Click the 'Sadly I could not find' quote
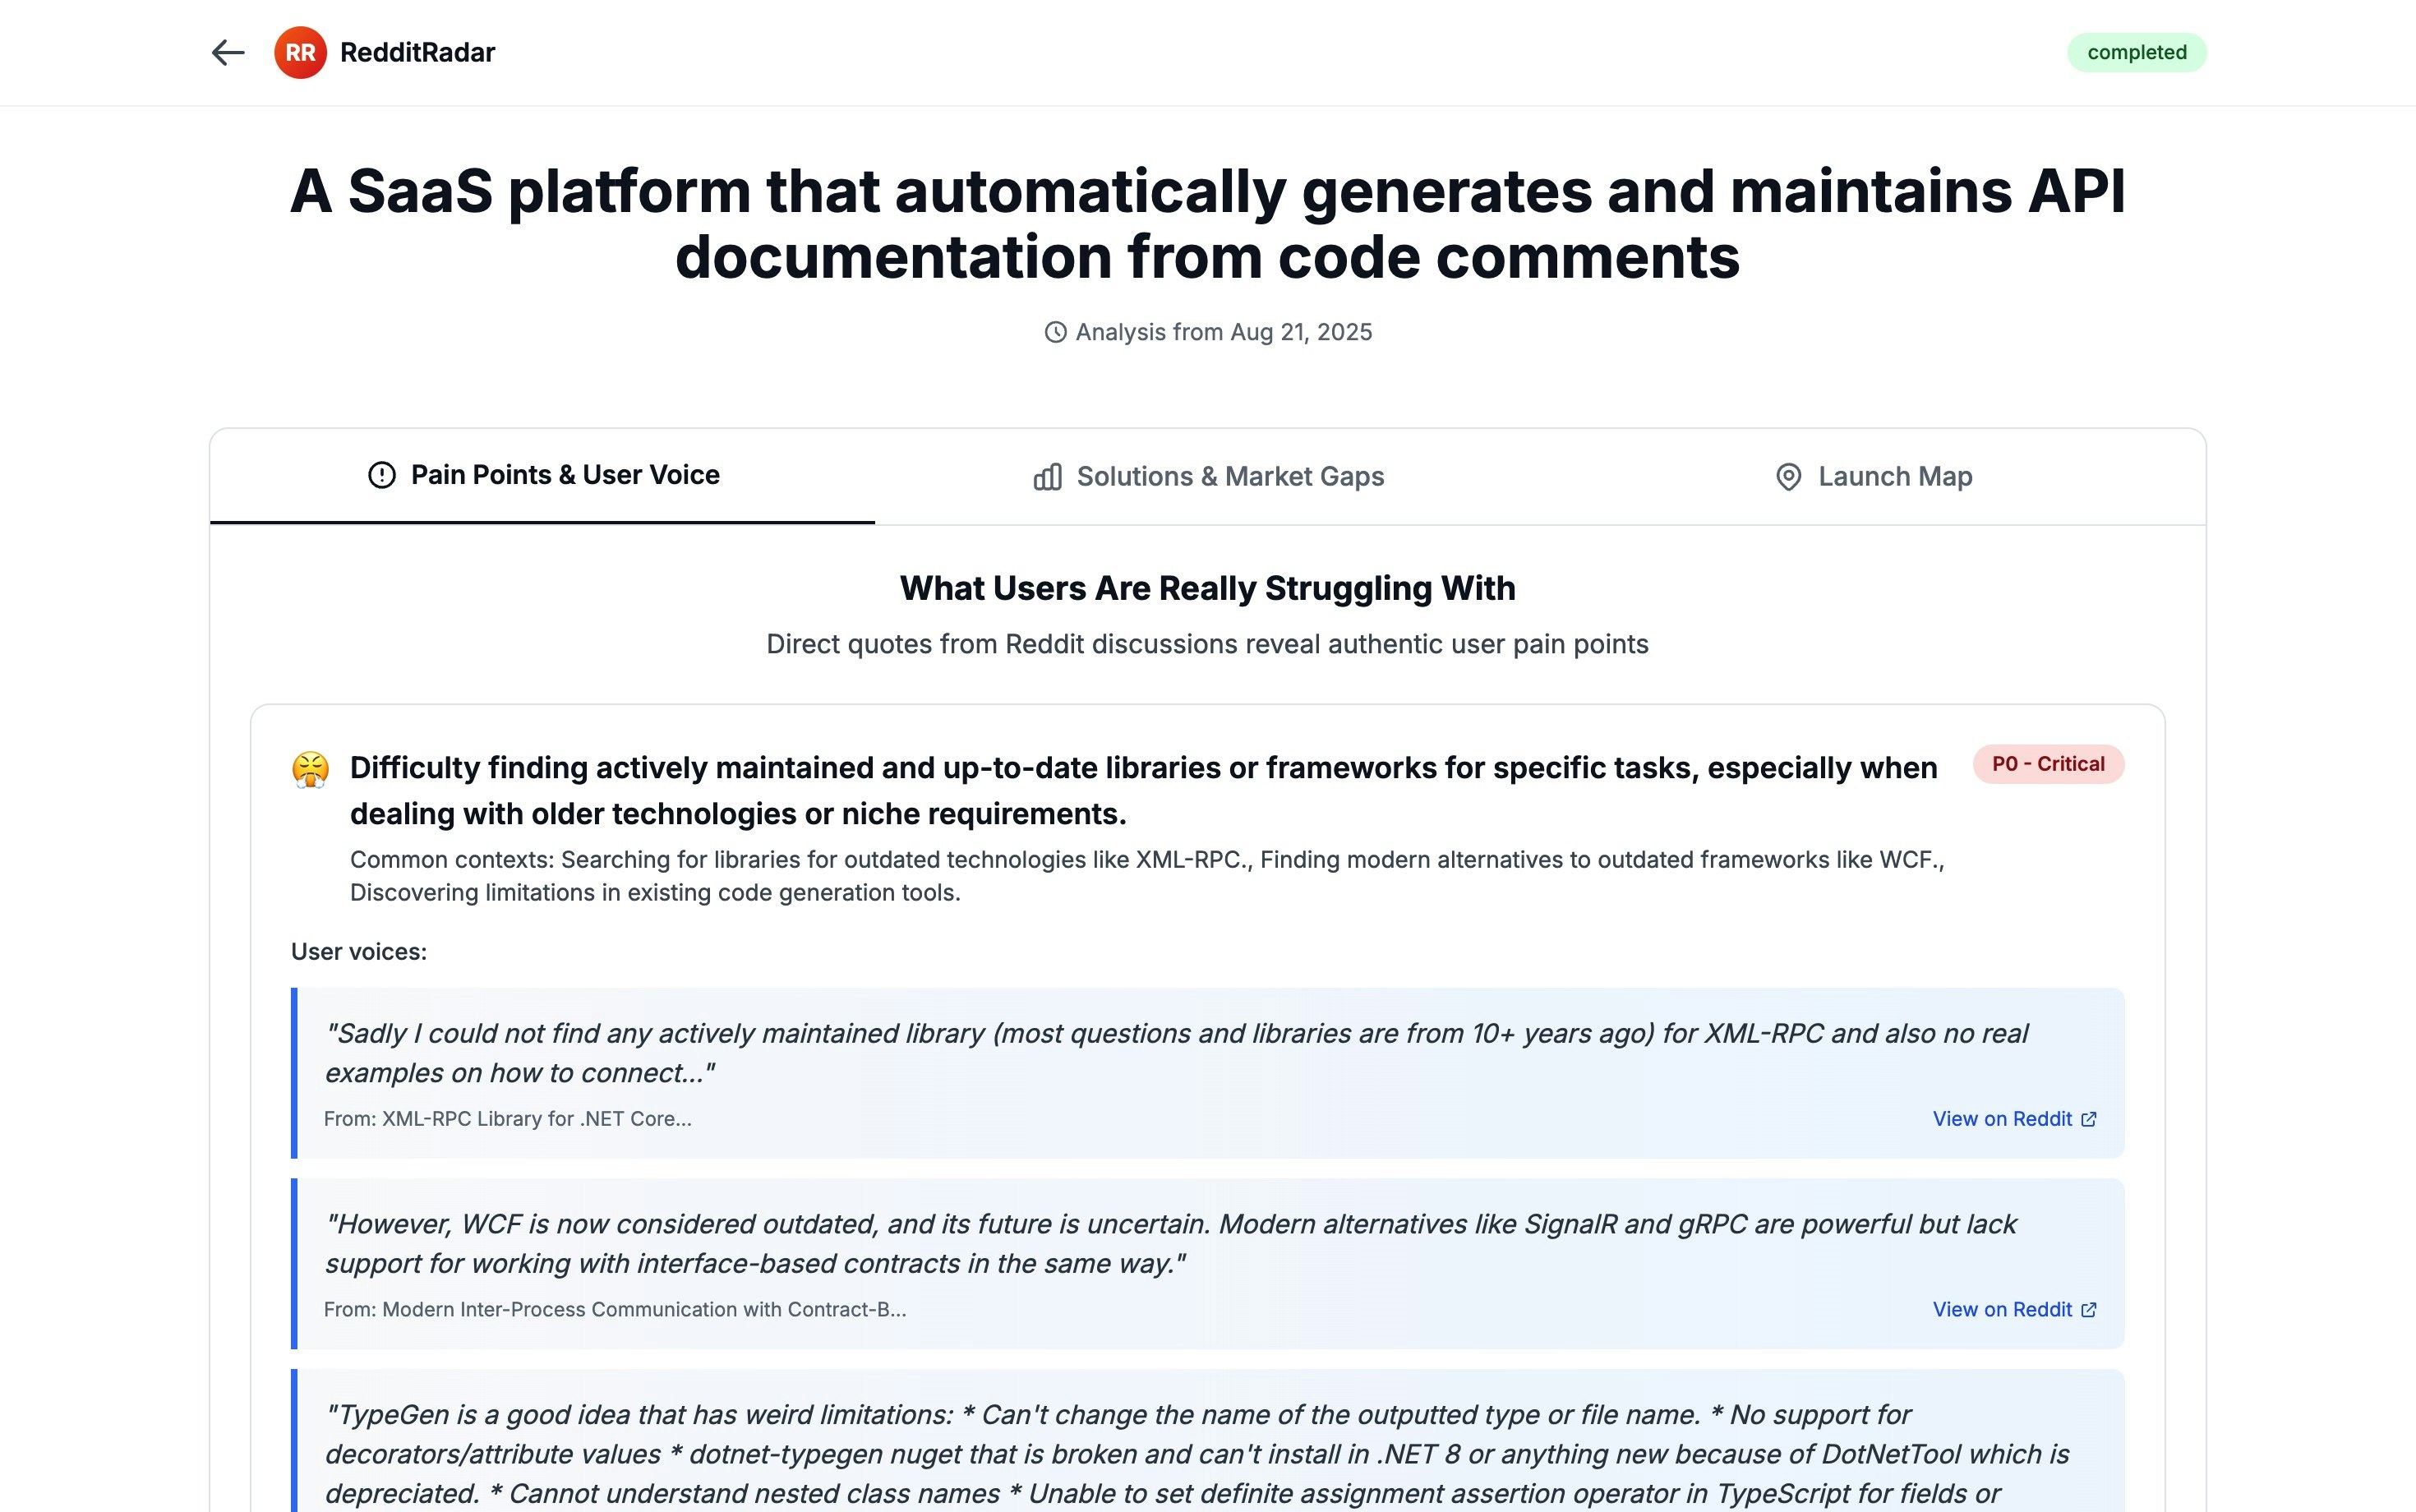Screen dimensions: 2416x1512 [x=1176, y=1053]
